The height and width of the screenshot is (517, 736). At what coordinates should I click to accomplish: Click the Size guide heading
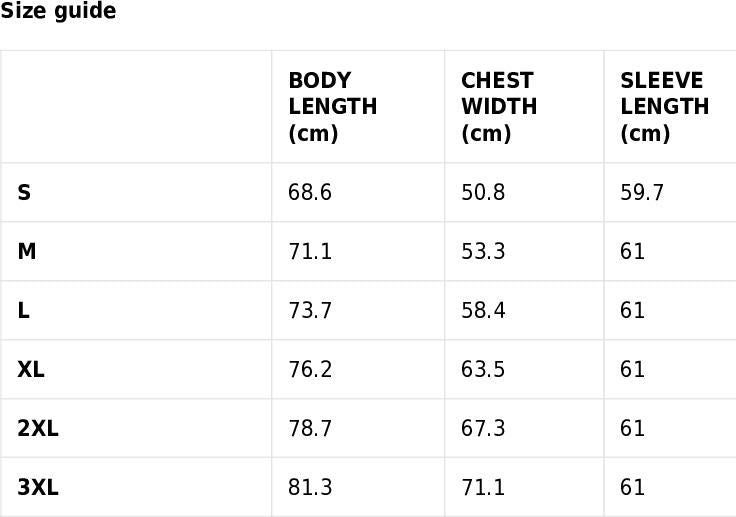(x=58, y=12)
